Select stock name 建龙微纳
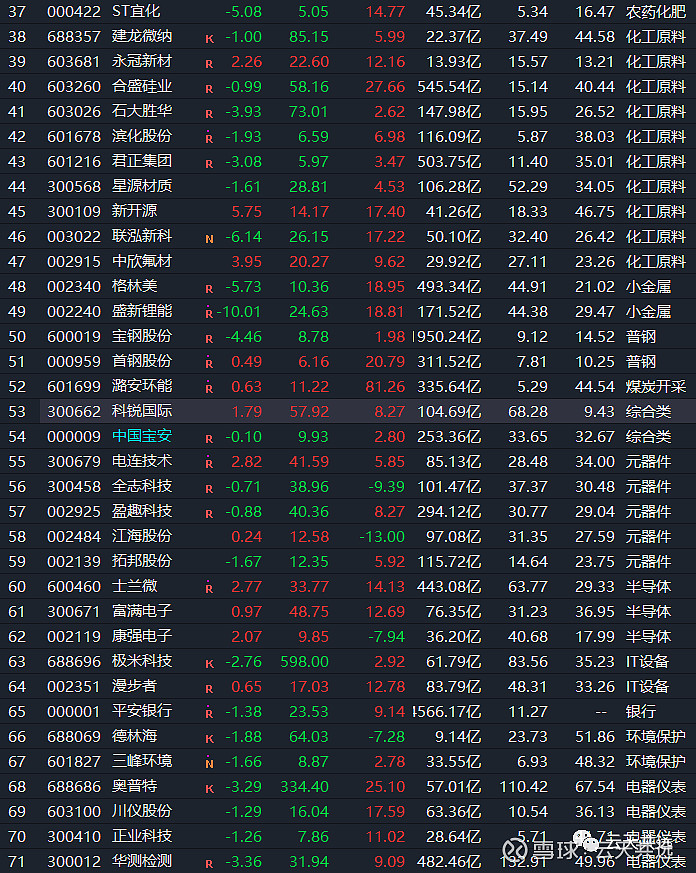This screenshot has width=696, height=873. (142, 36)
